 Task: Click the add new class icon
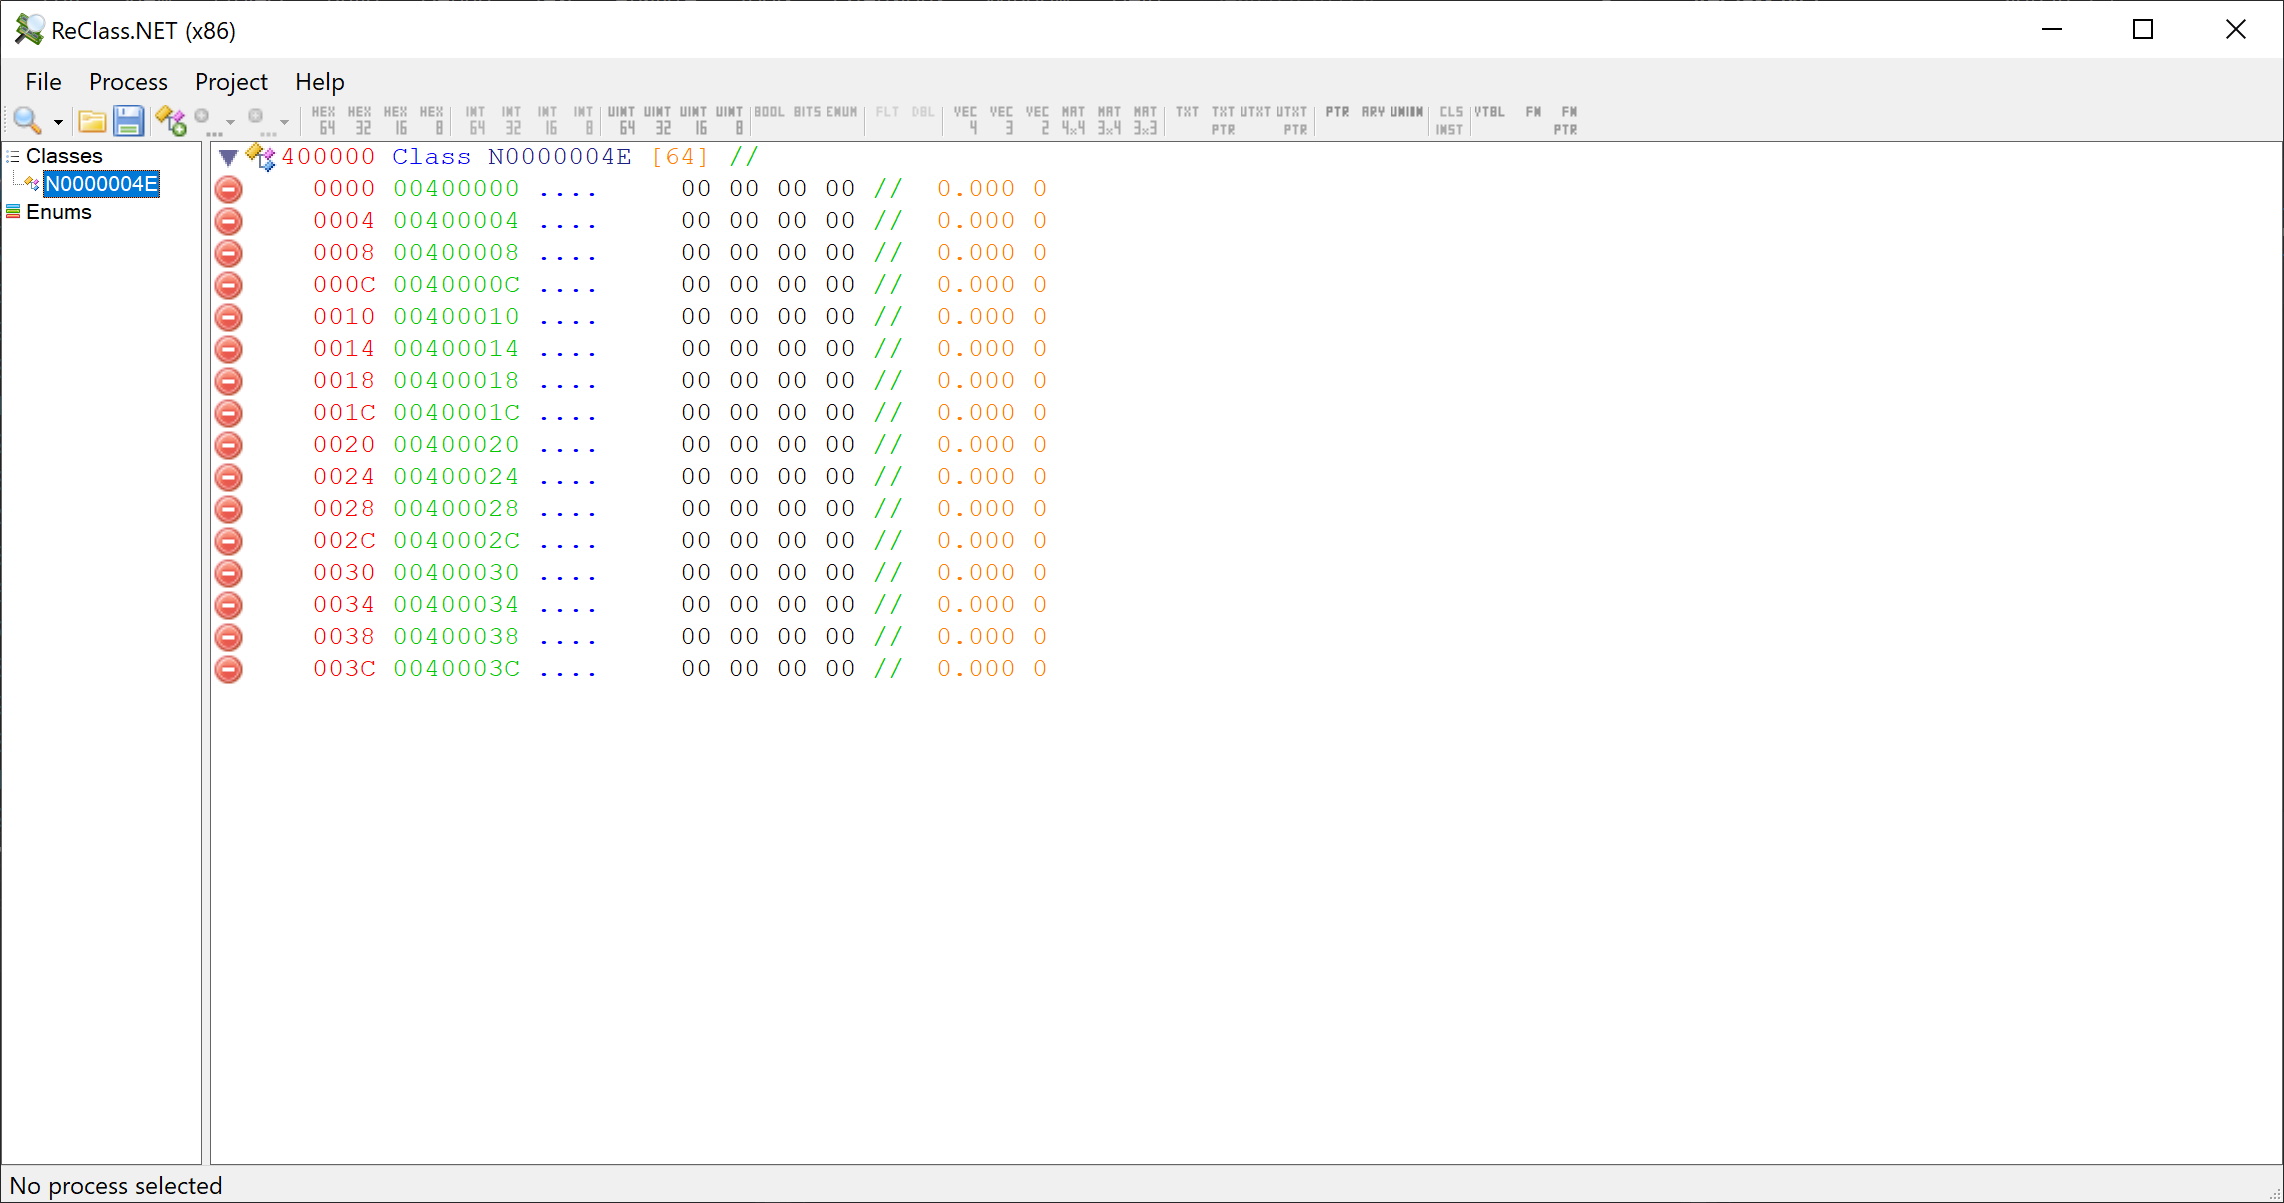coord(171,121)
